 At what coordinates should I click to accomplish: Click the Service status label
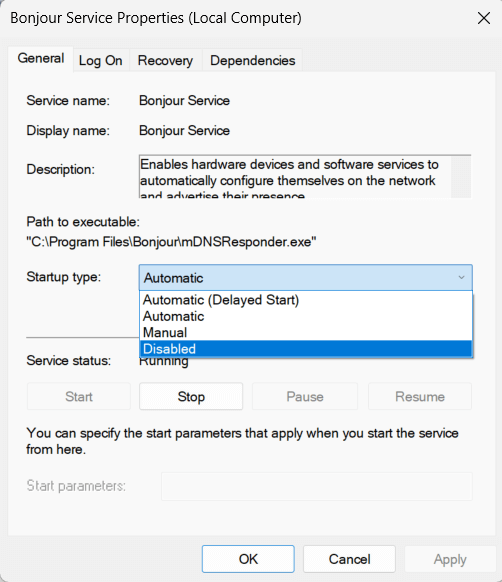coord(69,360)
